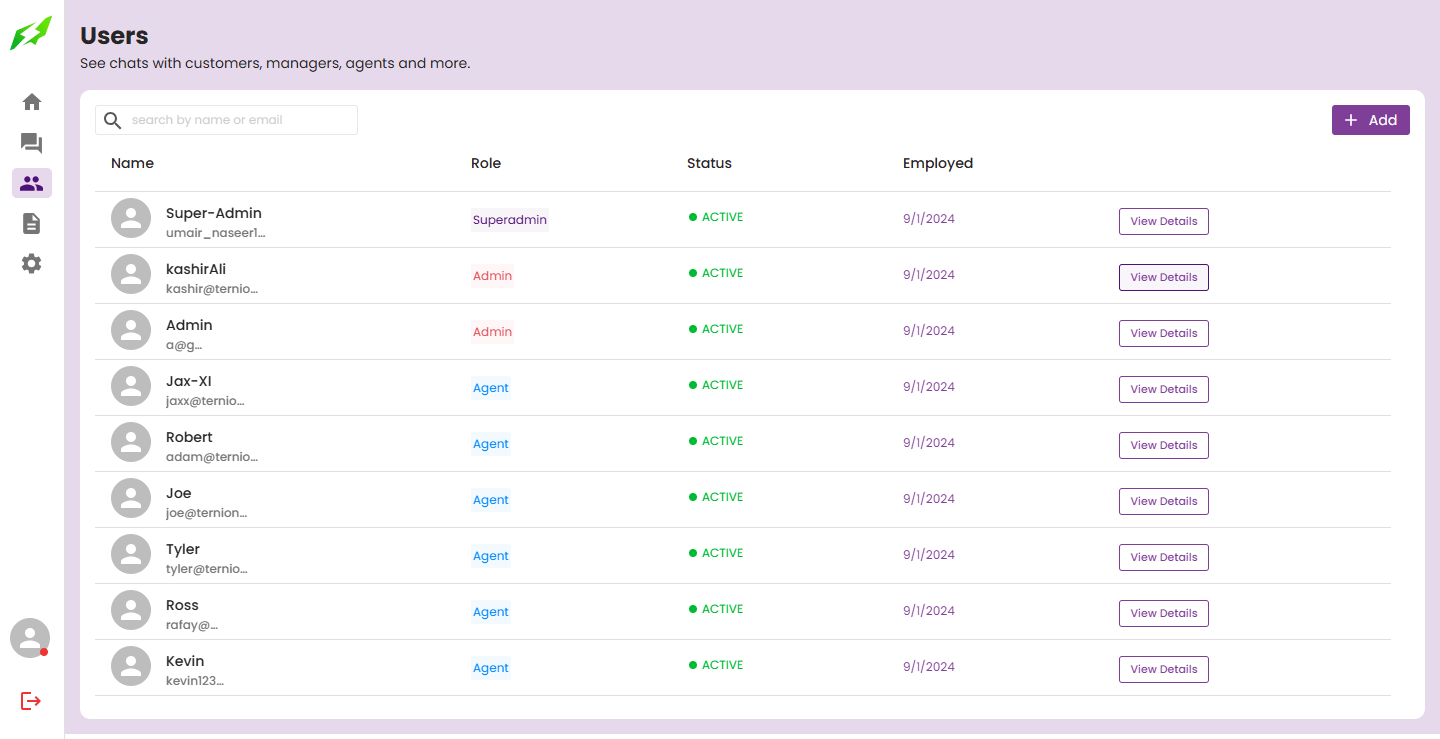Screen dimensions: 1440x739
Task: Click Super-Admin's avatar picture
Action: 131,218
